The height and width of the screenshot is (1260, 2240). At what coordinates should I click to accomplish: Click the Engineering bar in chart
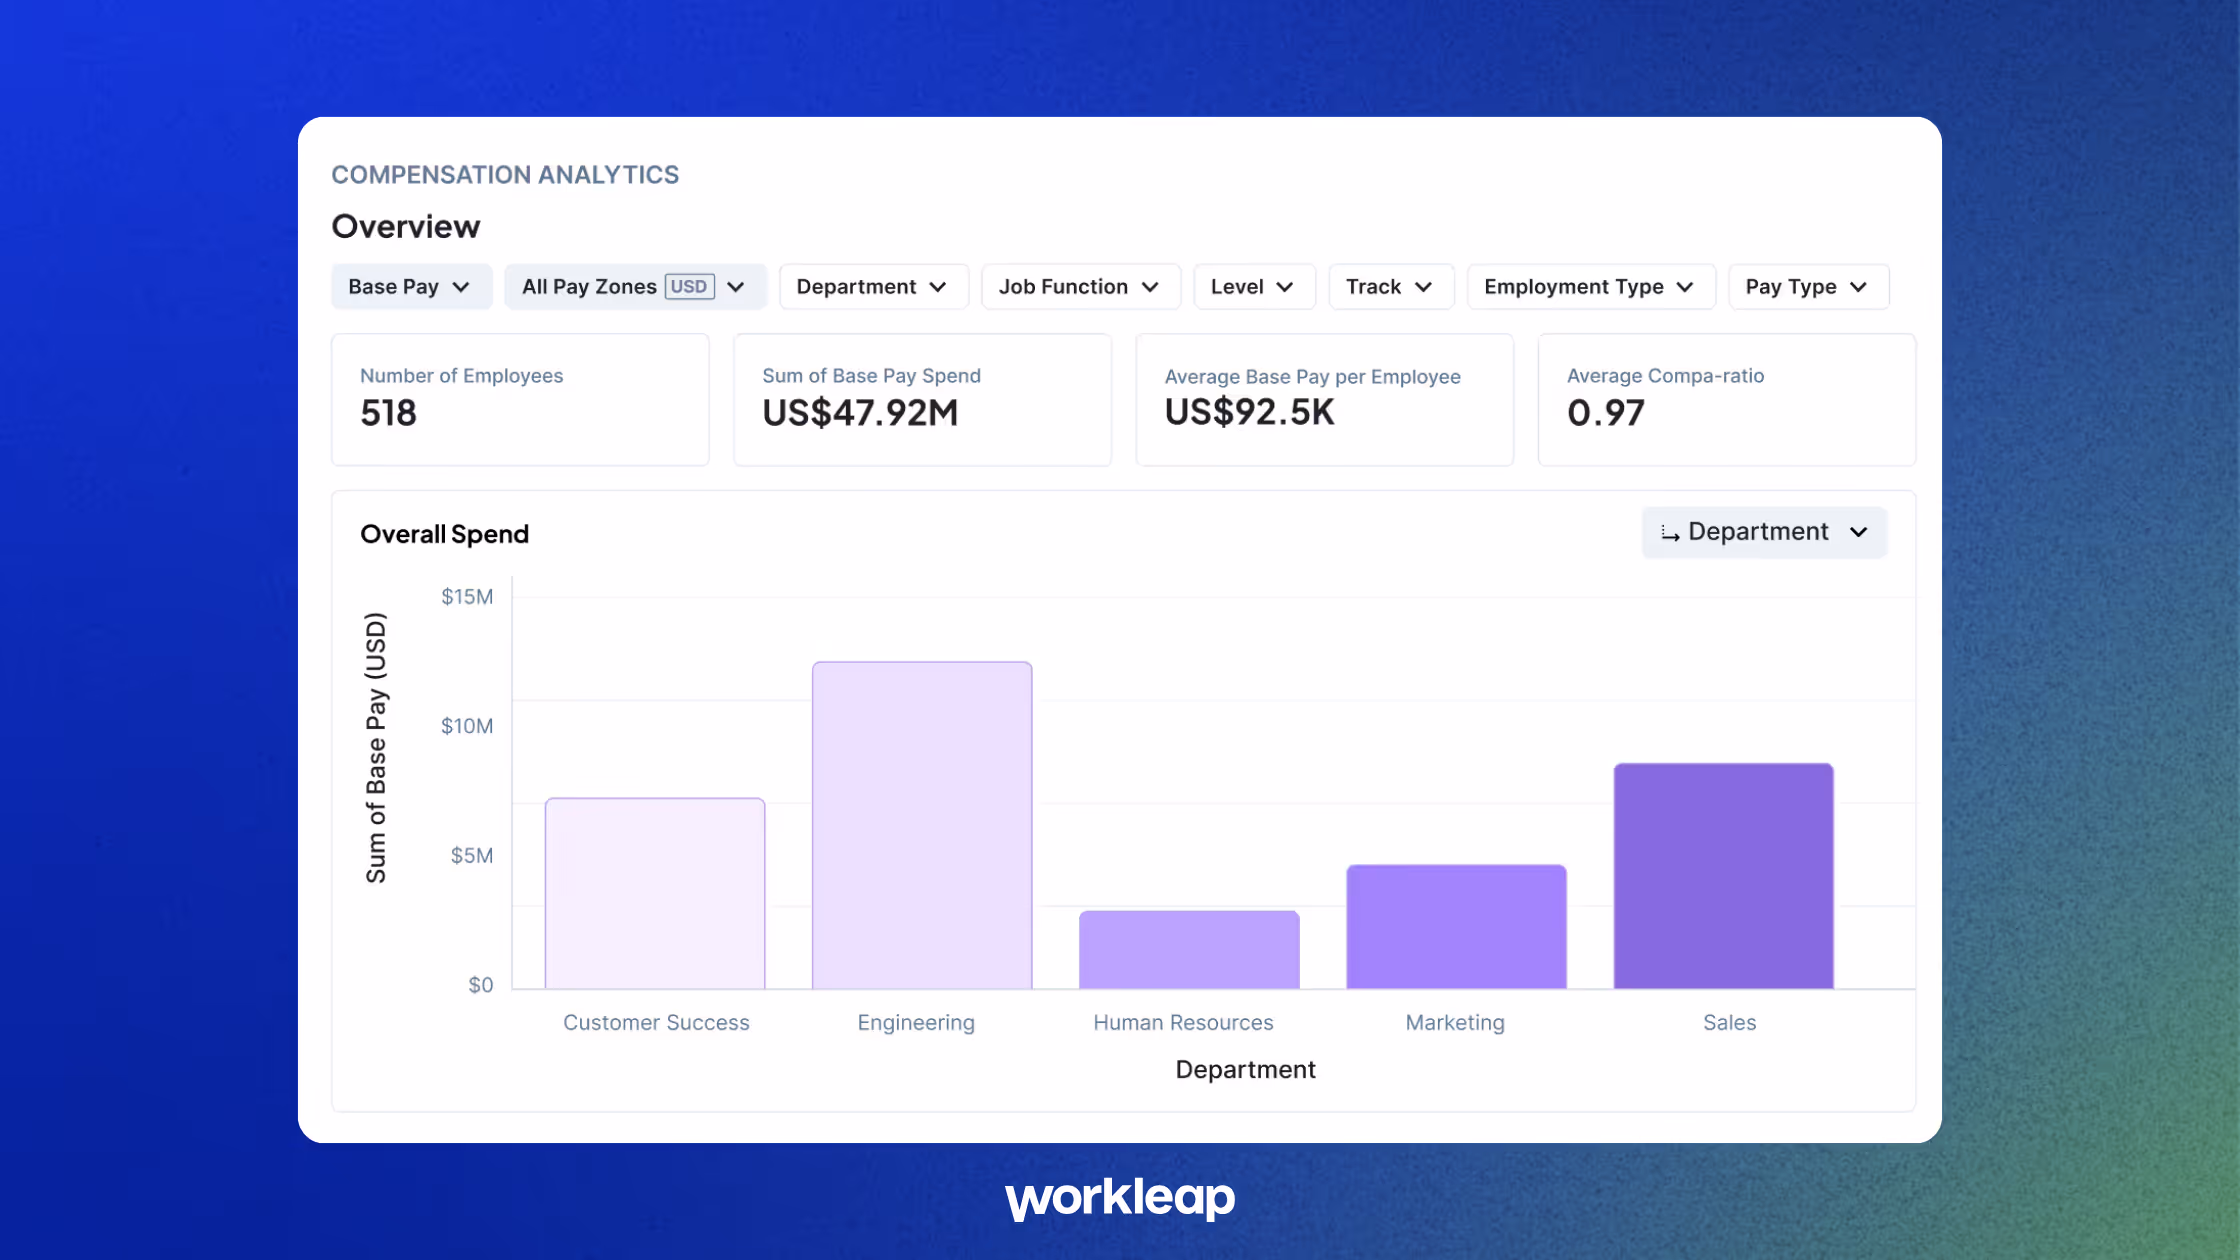[921, 825]
